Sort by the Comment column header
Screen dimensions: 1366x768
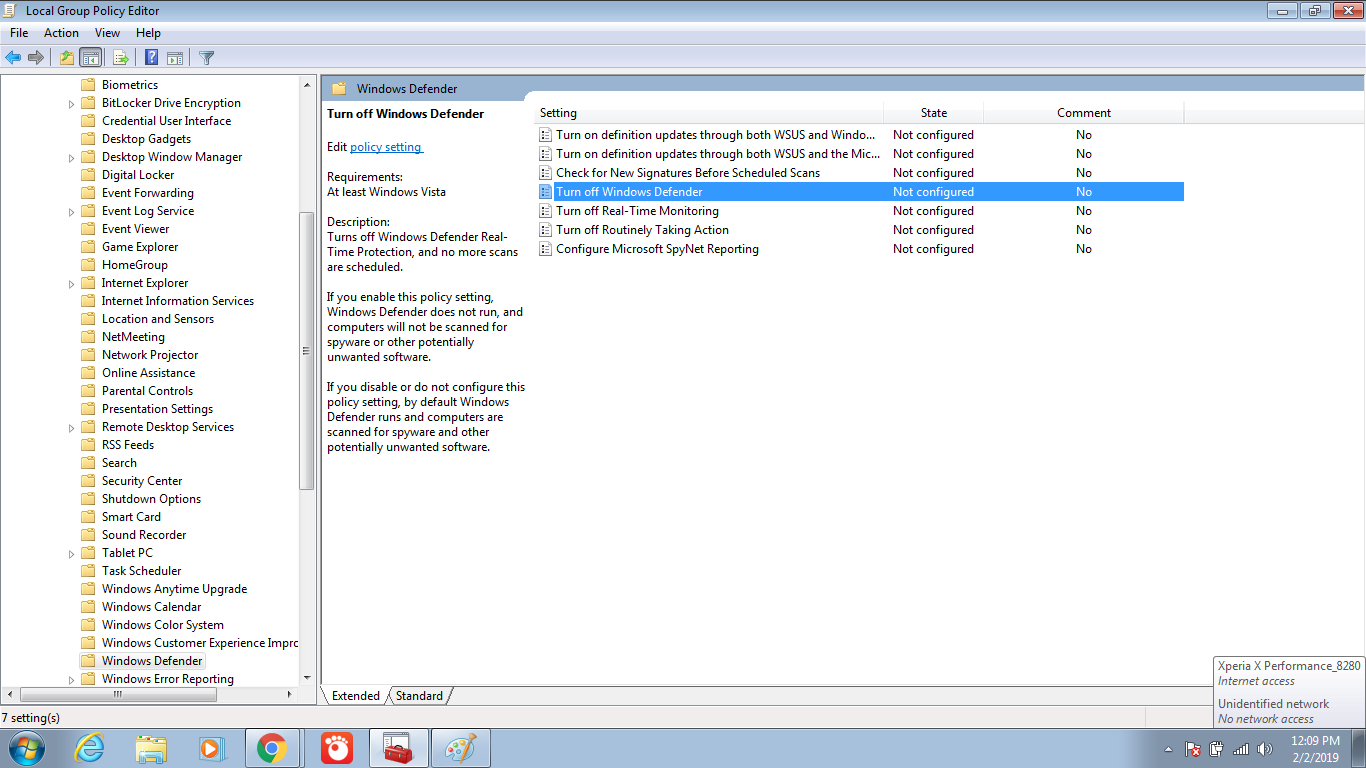pyautogui.click(x=1084, y=113)
